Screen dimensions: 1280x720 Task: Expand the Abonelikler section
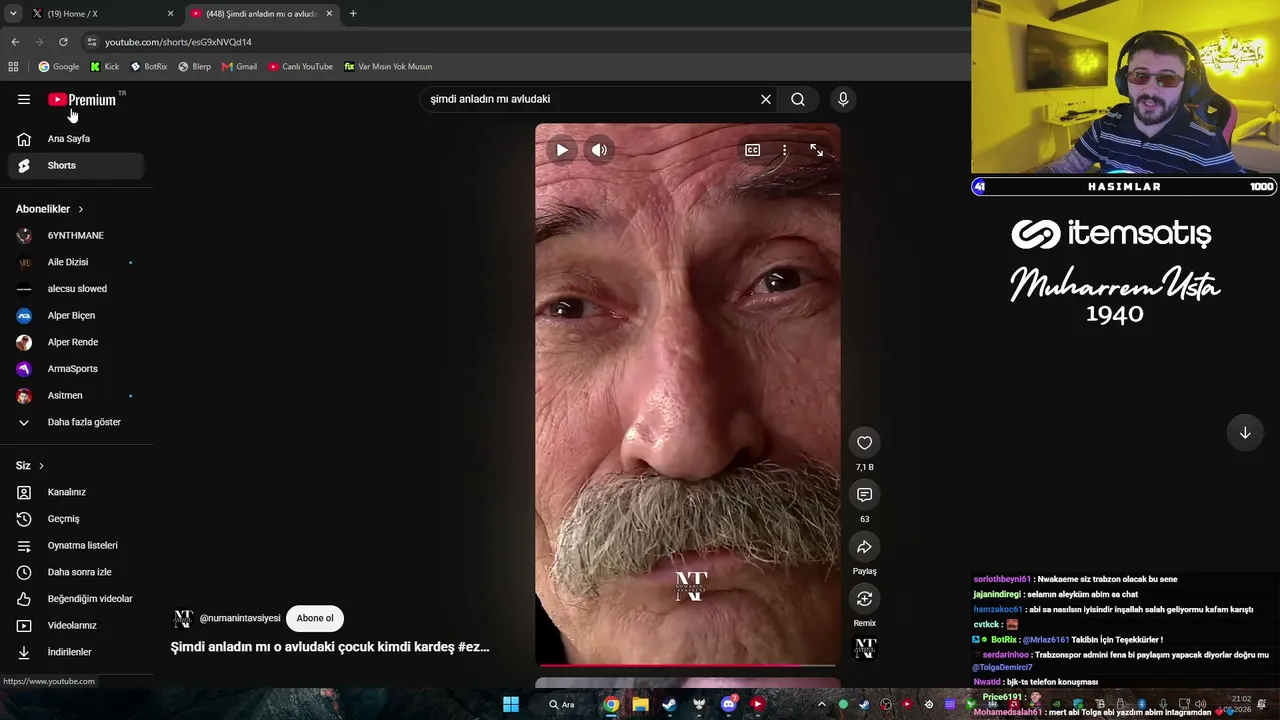[50, 209]
